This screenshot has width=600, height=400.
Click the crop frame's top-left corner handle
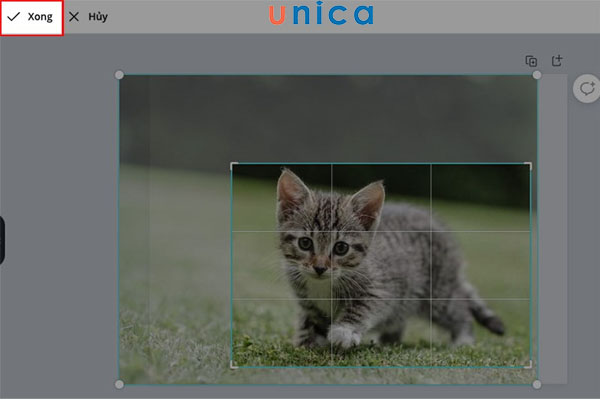click(x=233, y=165)
